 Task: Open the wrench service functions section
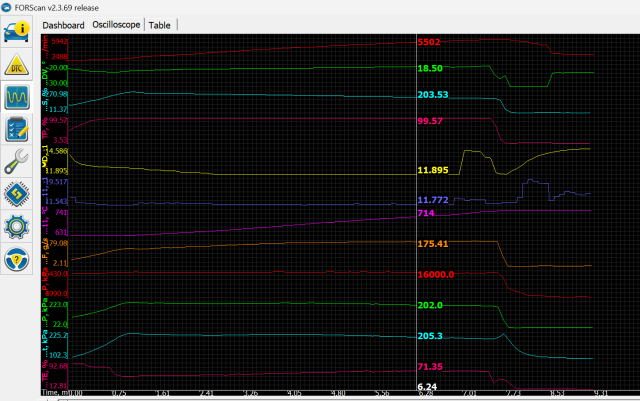tap(17, 161)
